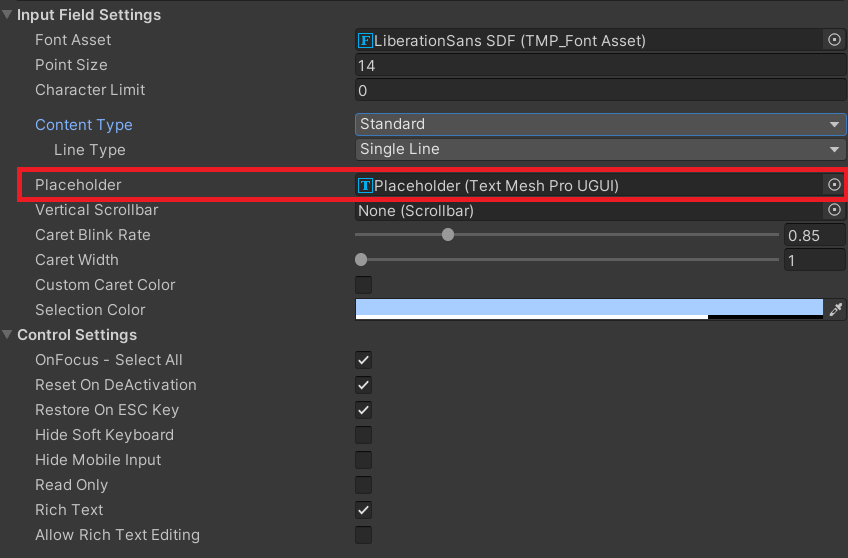Click the Caret Width slider handle
Image resolution: width=848 pixels, height=558 pixels.
tap(361, 260)
